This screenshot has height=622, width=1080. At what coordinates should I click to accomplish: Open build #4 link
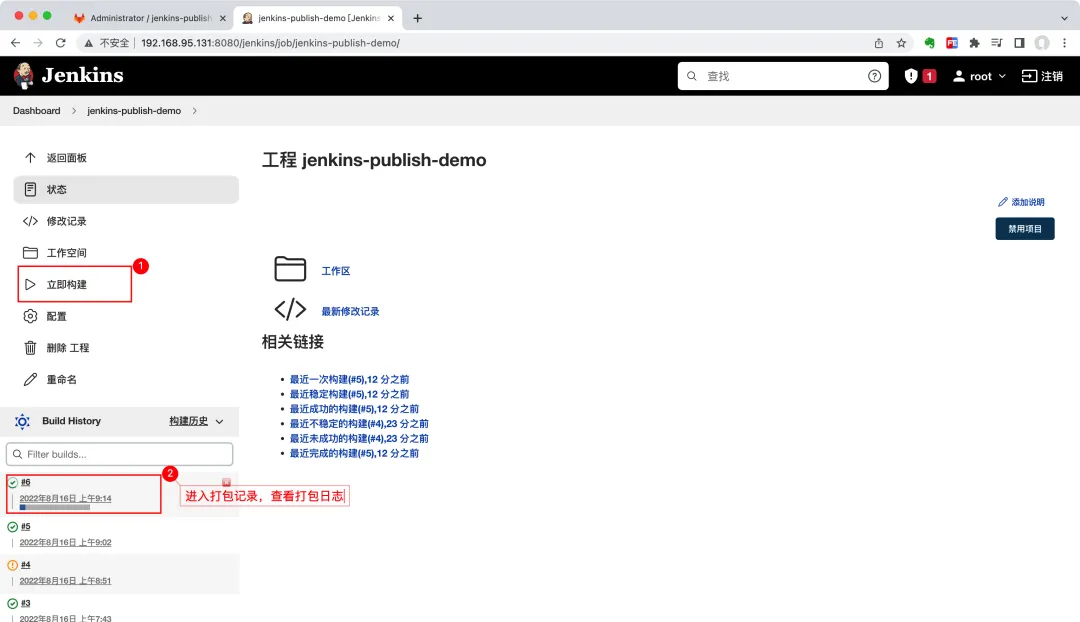(25, 565)
